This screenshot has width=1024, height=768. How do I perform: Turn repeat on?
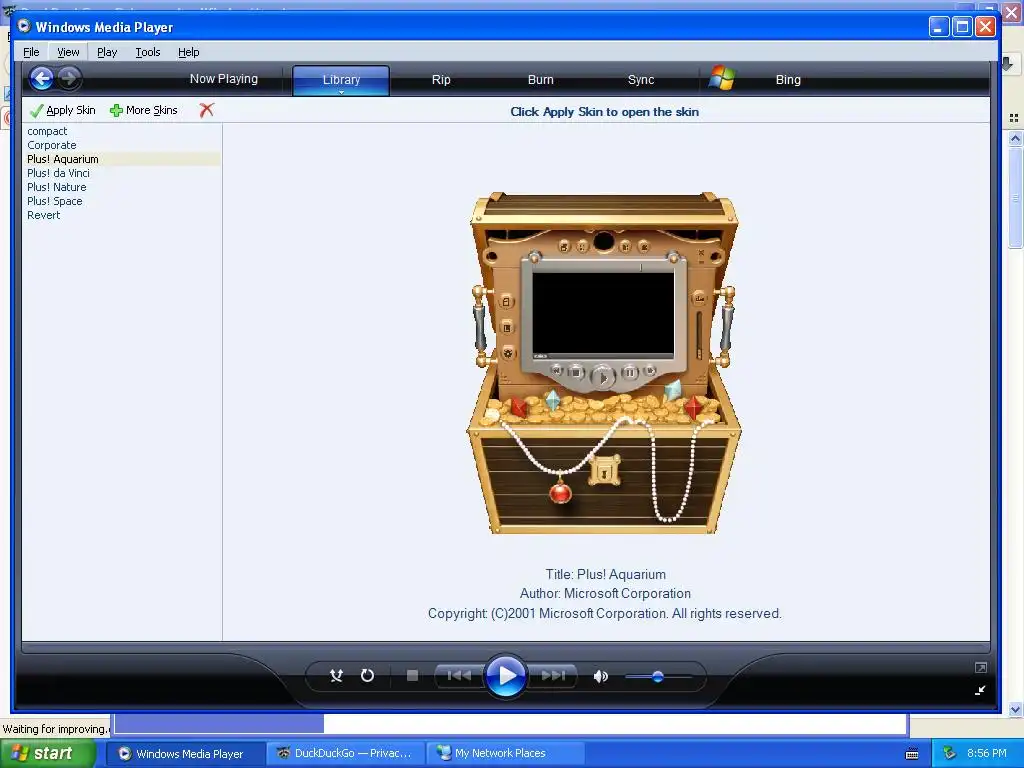click(x=368, y=675)
